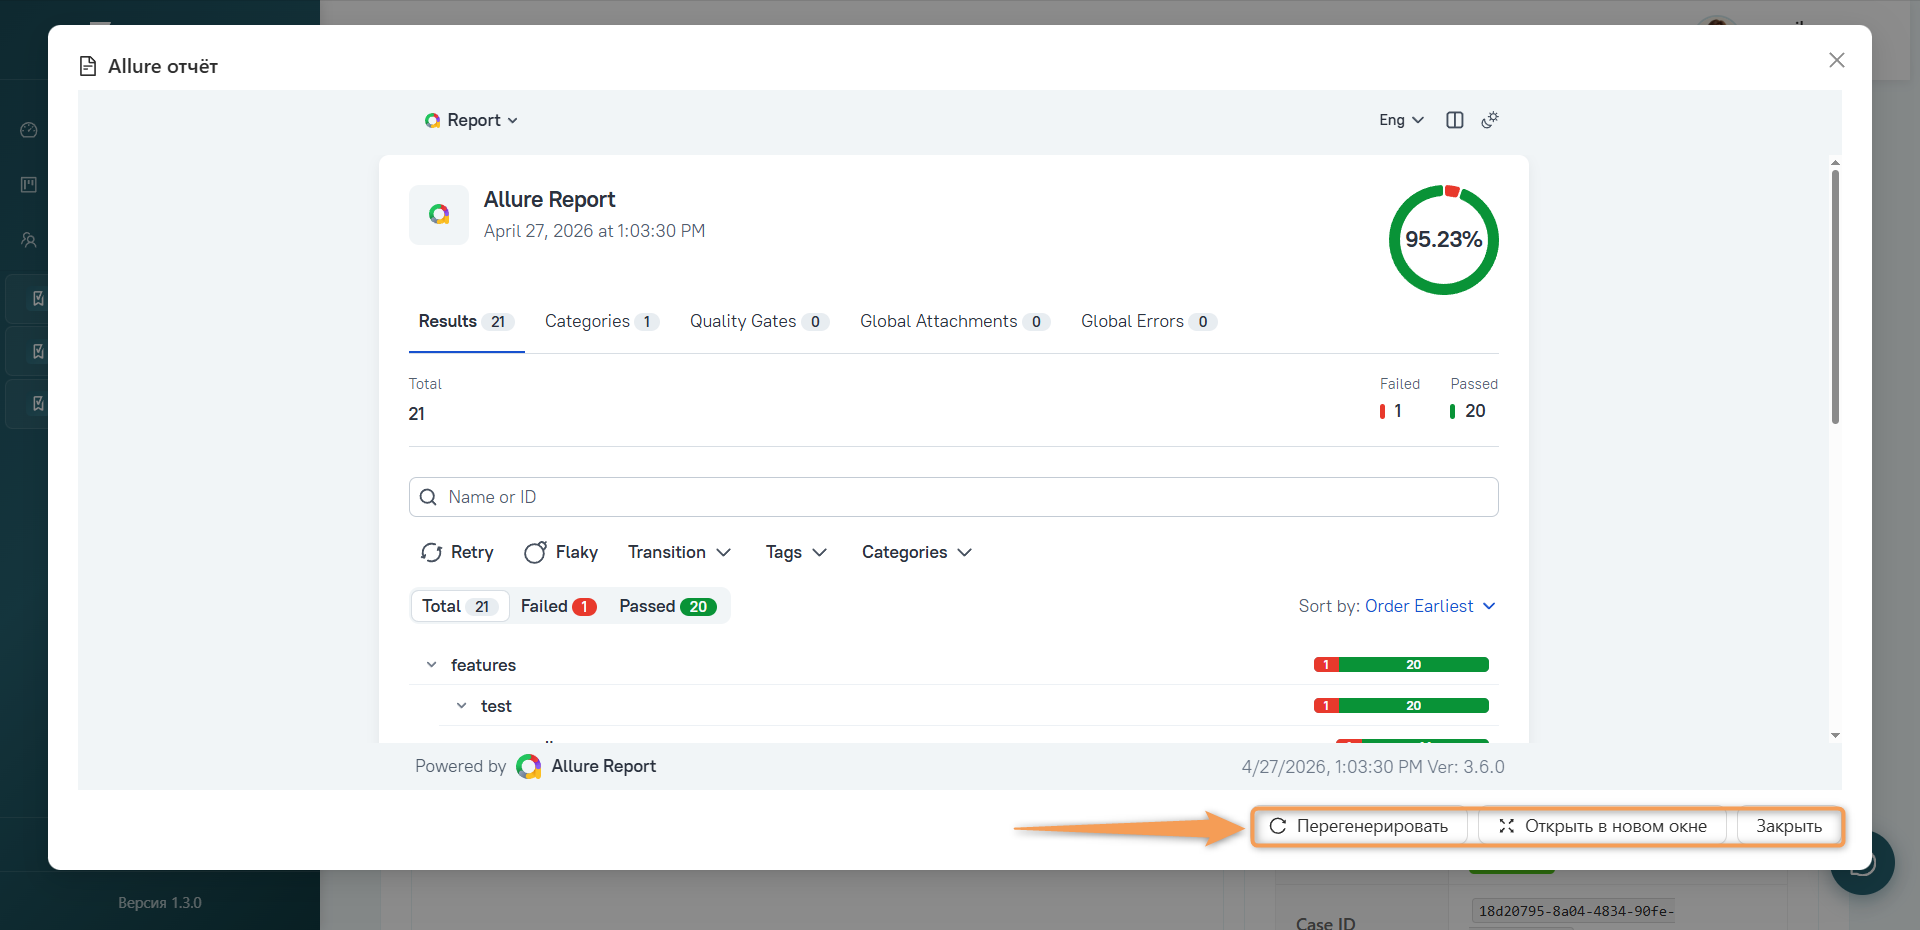The image size is (1920, 930).
Task: Click the report vertical scrollbar thumb
Action: coord(1835,297)
